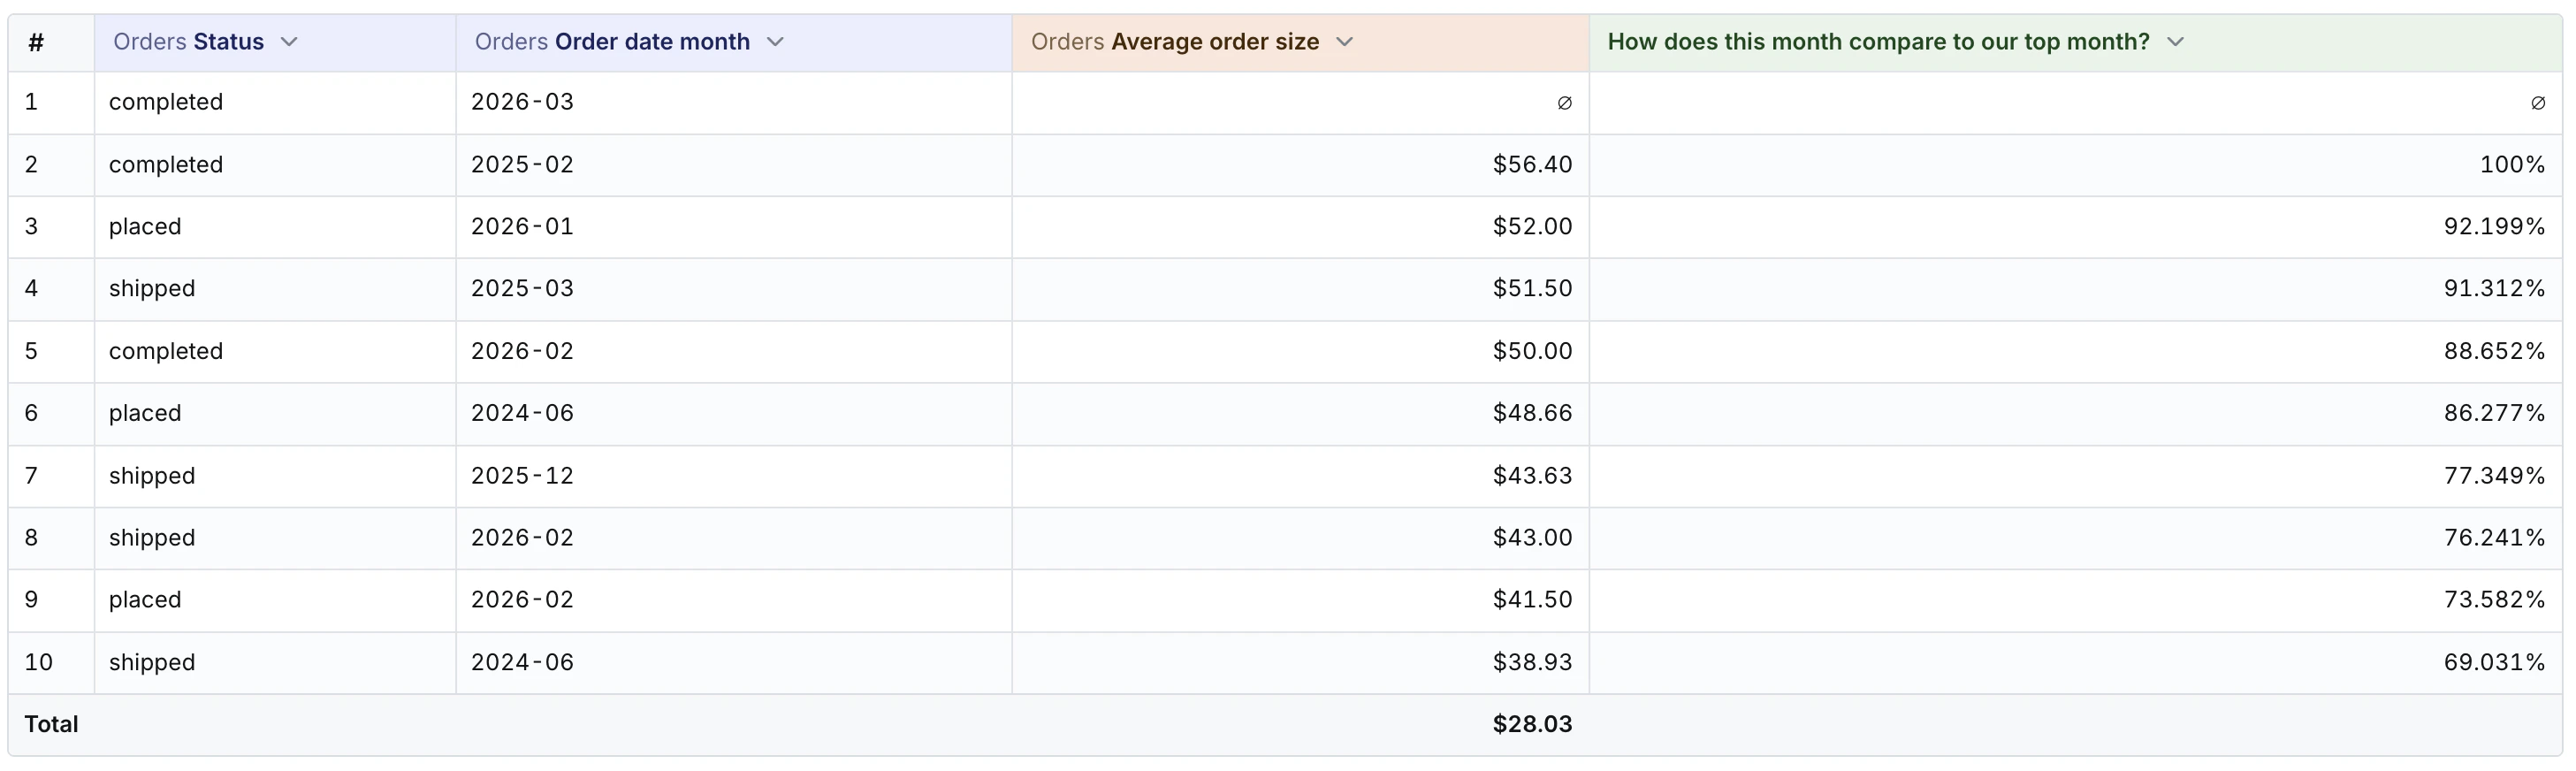Select the '2025-02' date cell
The height and width of the screenshot is (771, 2576).
pyautogui.click(x=734, y=165)
